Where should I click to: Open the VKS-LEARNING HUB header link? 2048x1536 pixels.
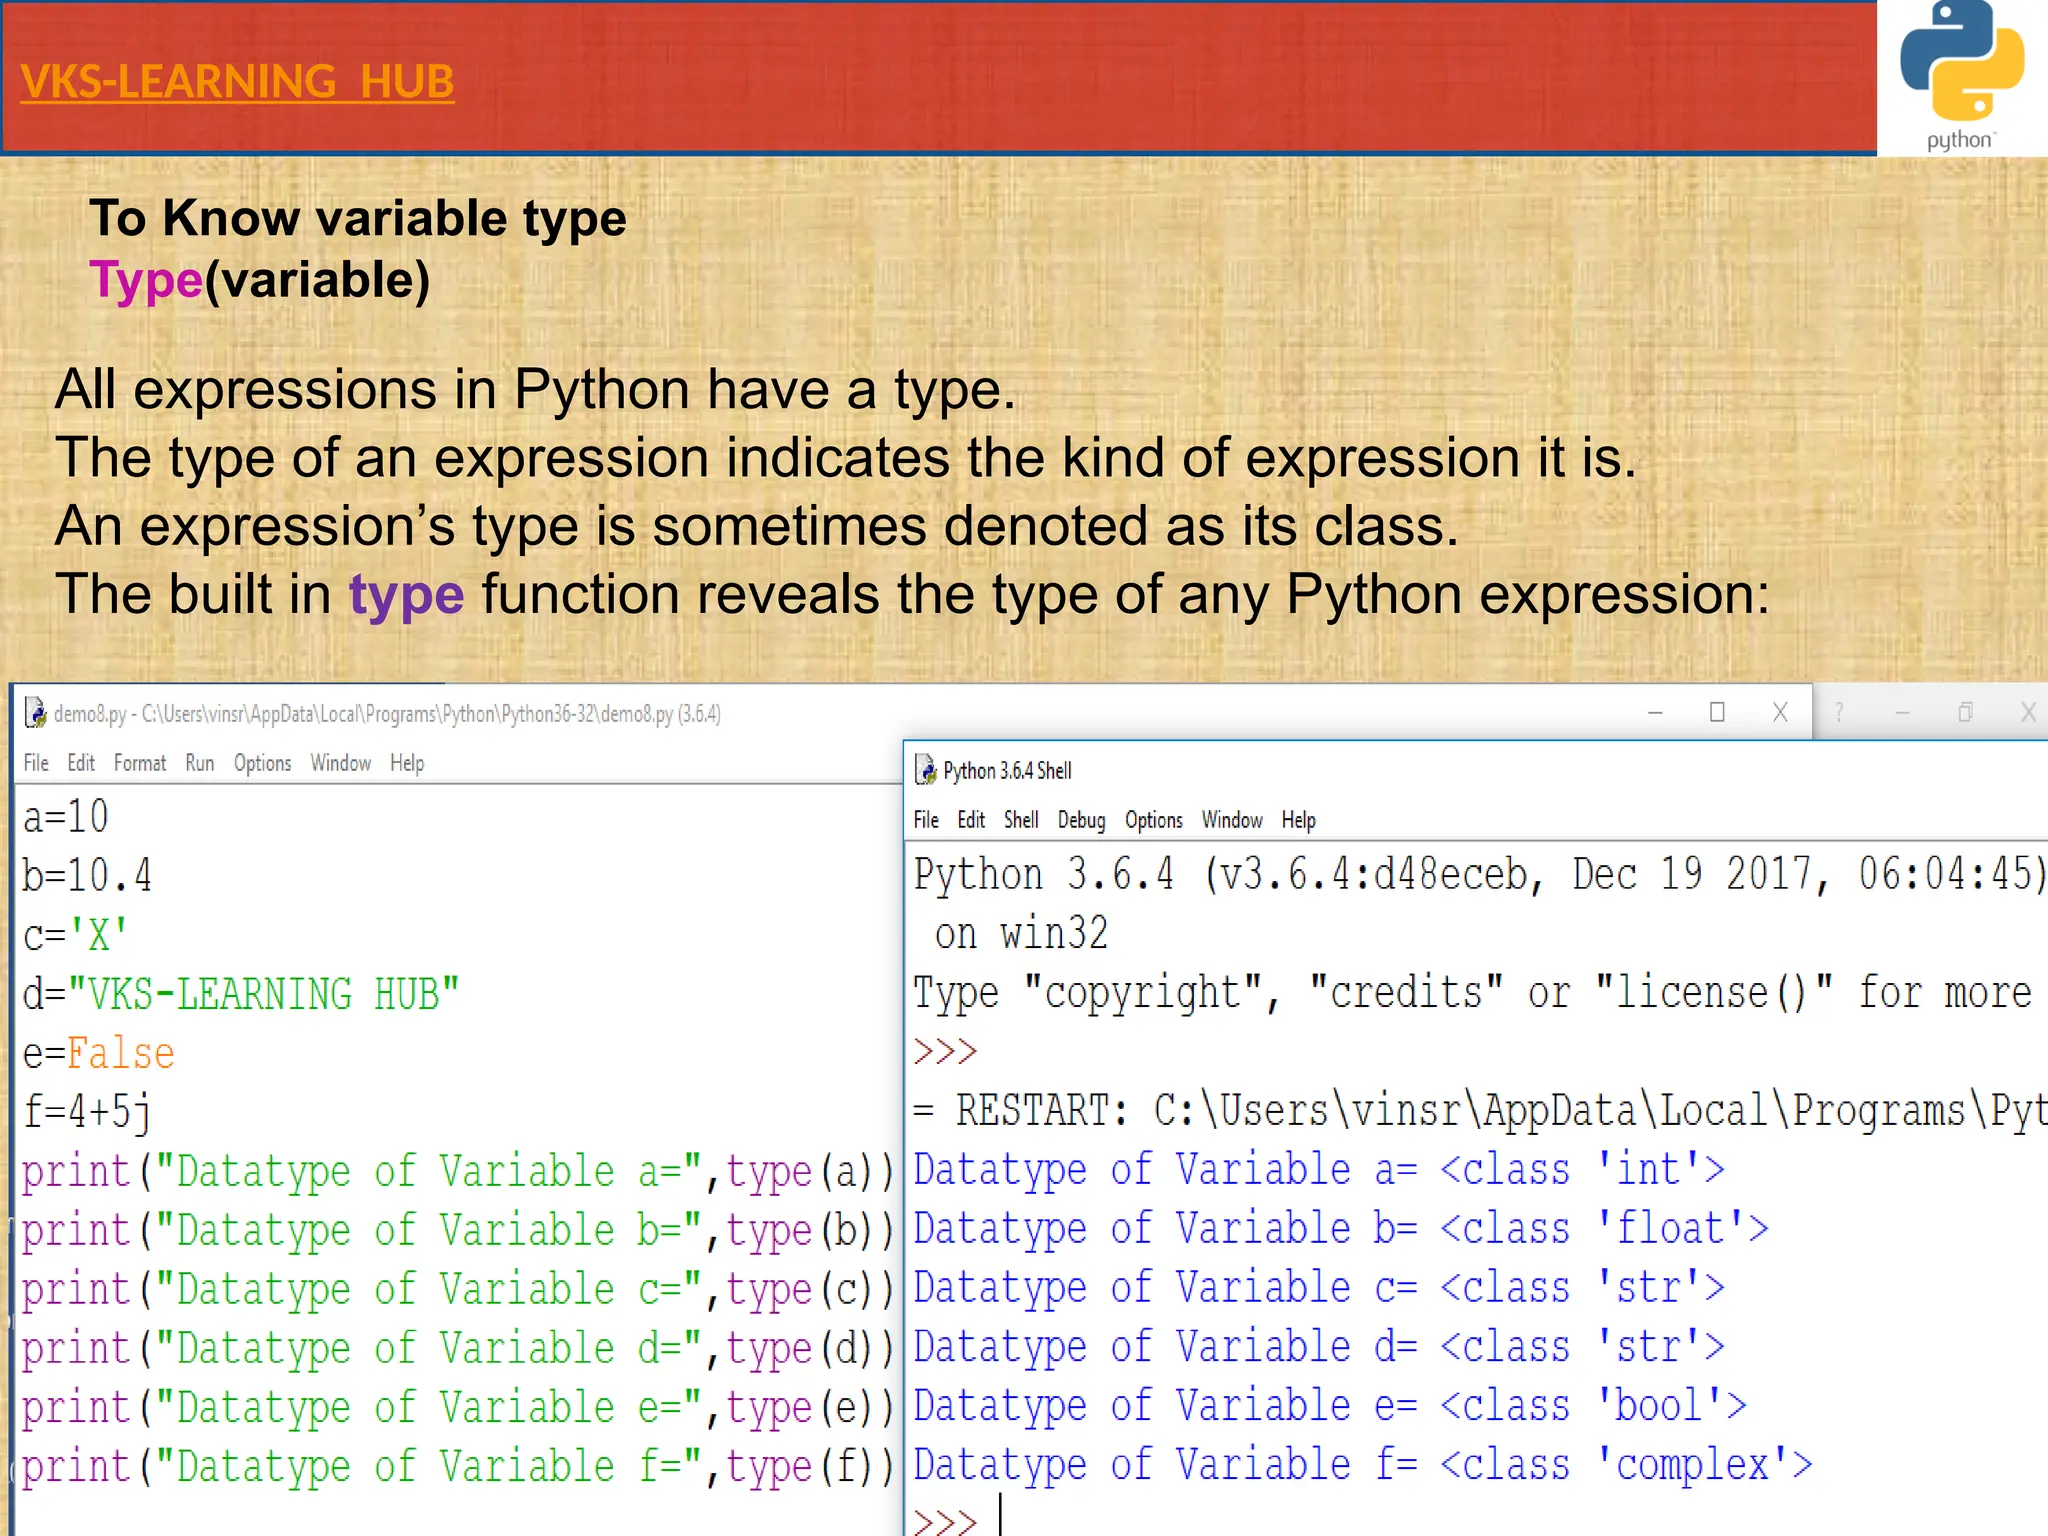pyautogui.click(x=237, y=82)
